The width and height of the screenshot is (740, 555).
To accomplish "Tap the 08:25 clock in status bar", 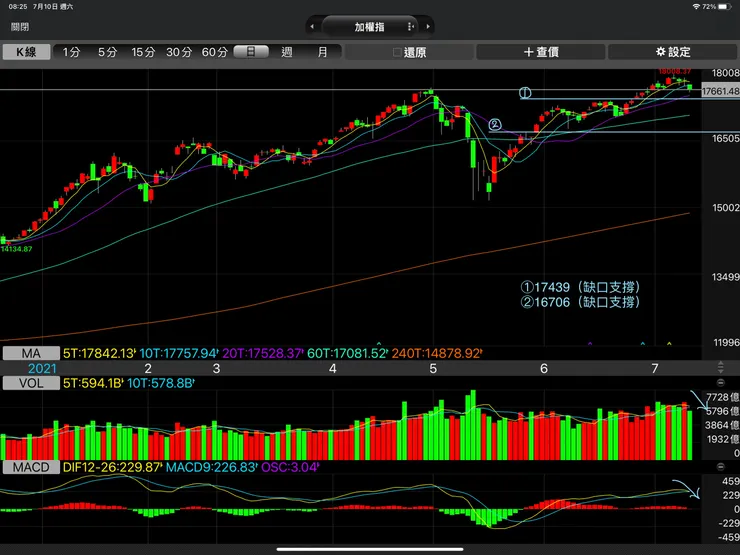I will (x=18, y=7).
